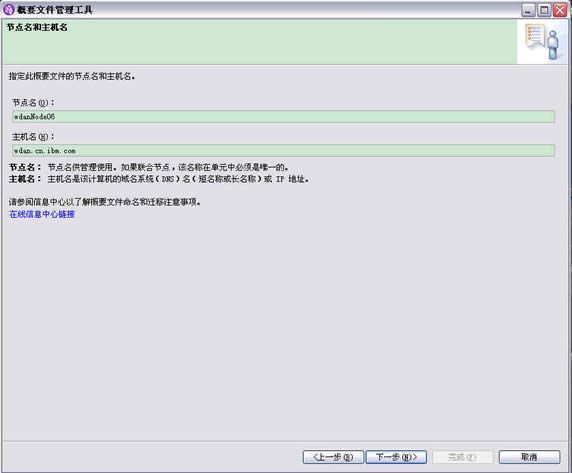This screenshot has width=572, height=473.
Task: Click the 节点名(O) field label
Action: coord(33,103)
